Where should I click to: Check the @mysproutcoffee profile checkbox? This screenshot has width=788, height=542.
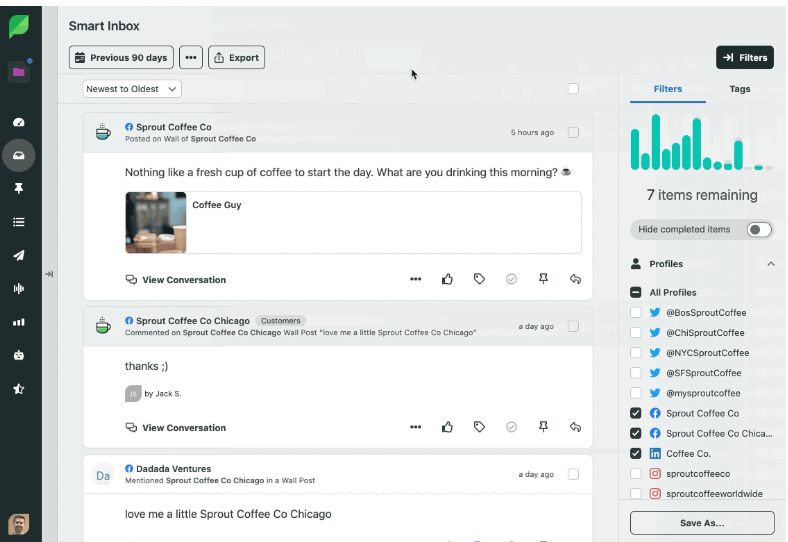coord(636,393)
